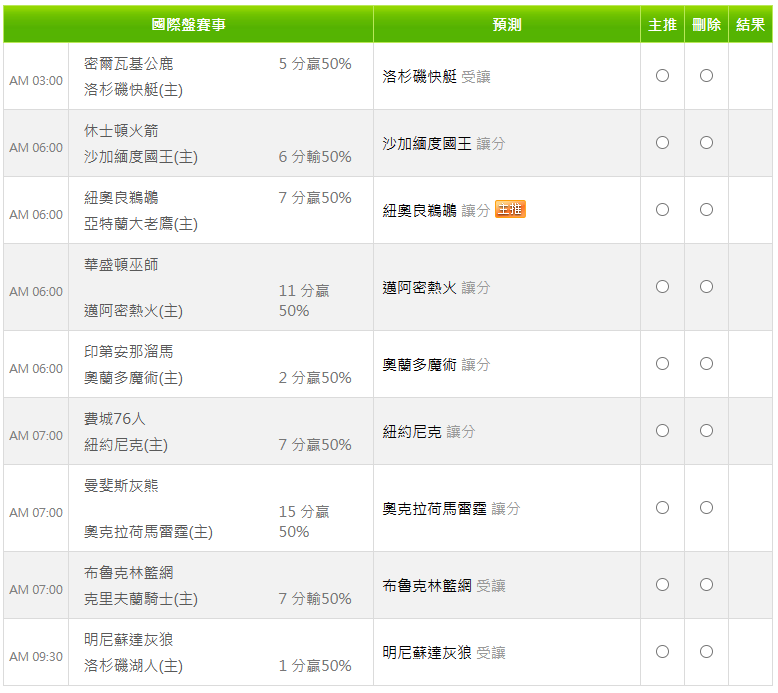The height and width of the screenshot is (693, 778).
Task: Select 刪除 radio for 紐約尼克 讓分 row
Action: coord(706,431)
